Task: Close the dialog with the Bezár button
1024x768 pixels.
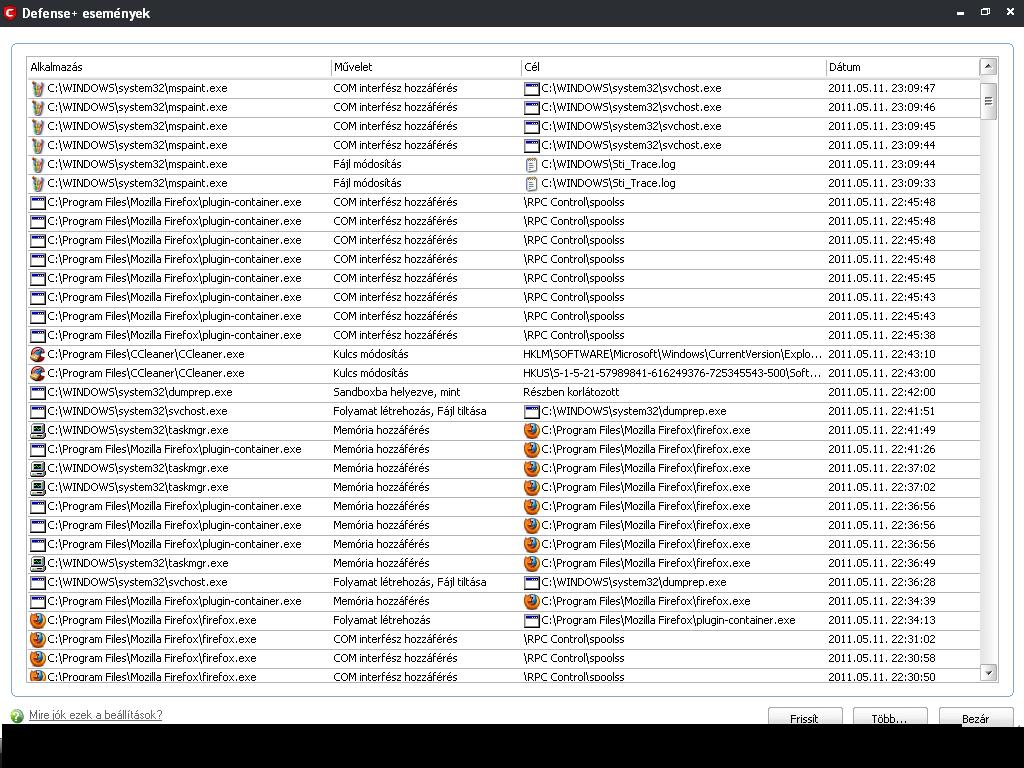Action: 976,716
